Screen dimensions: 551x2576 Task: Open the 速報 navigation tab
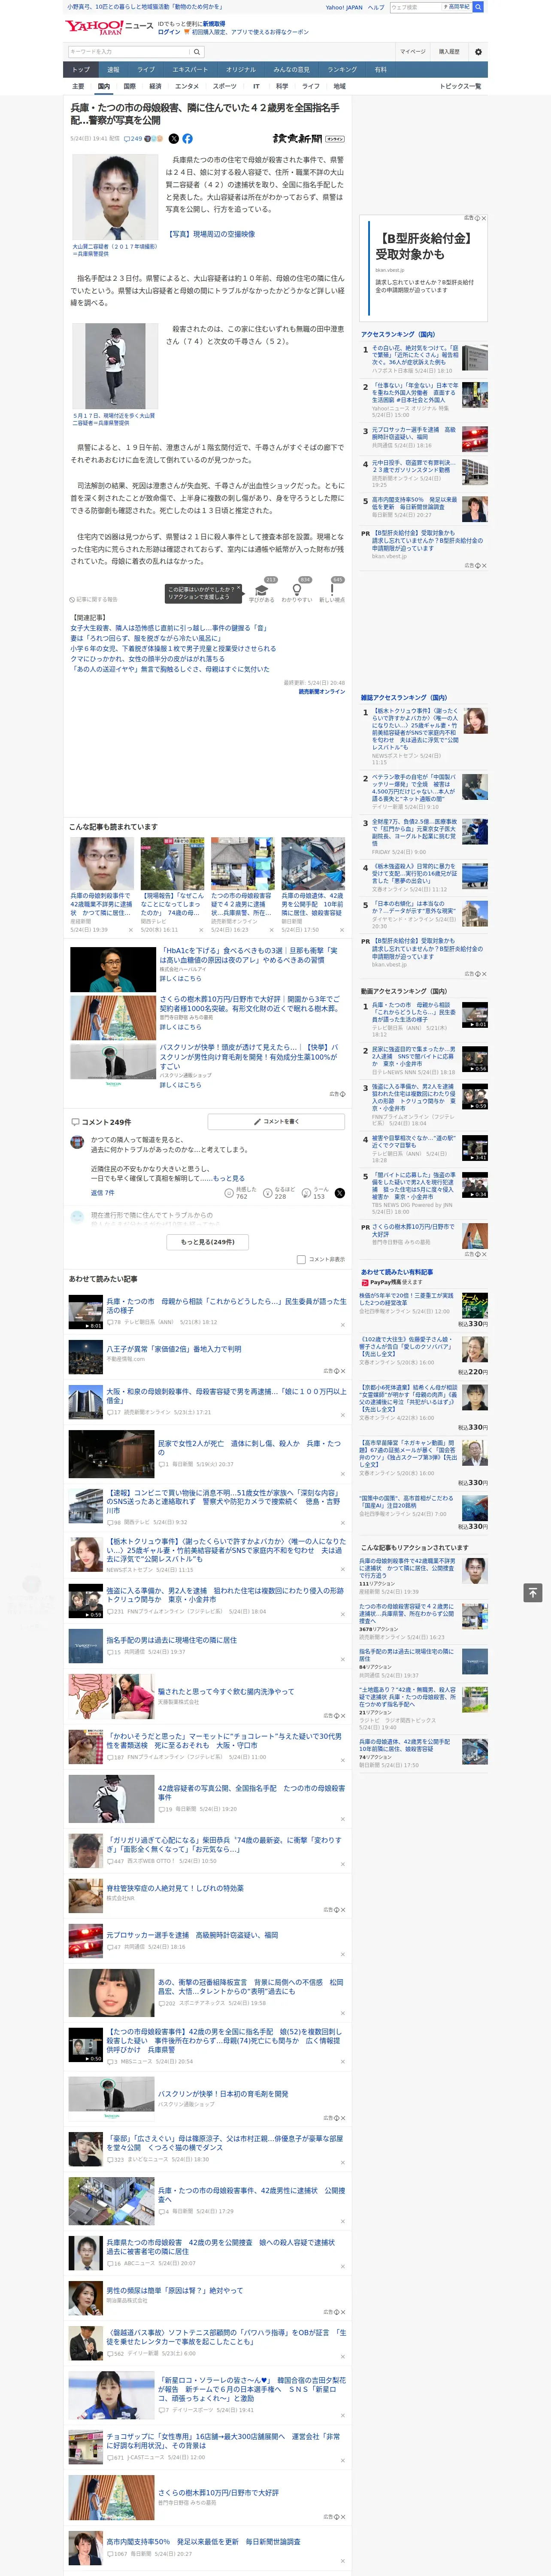(x=113, y=70)
